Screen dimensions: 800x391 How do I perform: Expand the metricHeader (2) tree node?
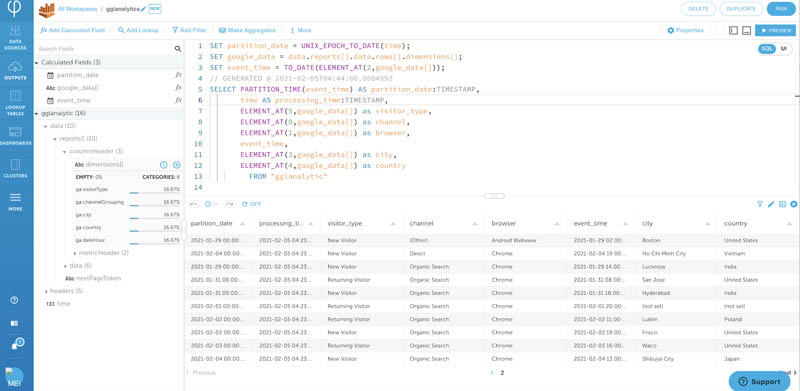point(74,253)
